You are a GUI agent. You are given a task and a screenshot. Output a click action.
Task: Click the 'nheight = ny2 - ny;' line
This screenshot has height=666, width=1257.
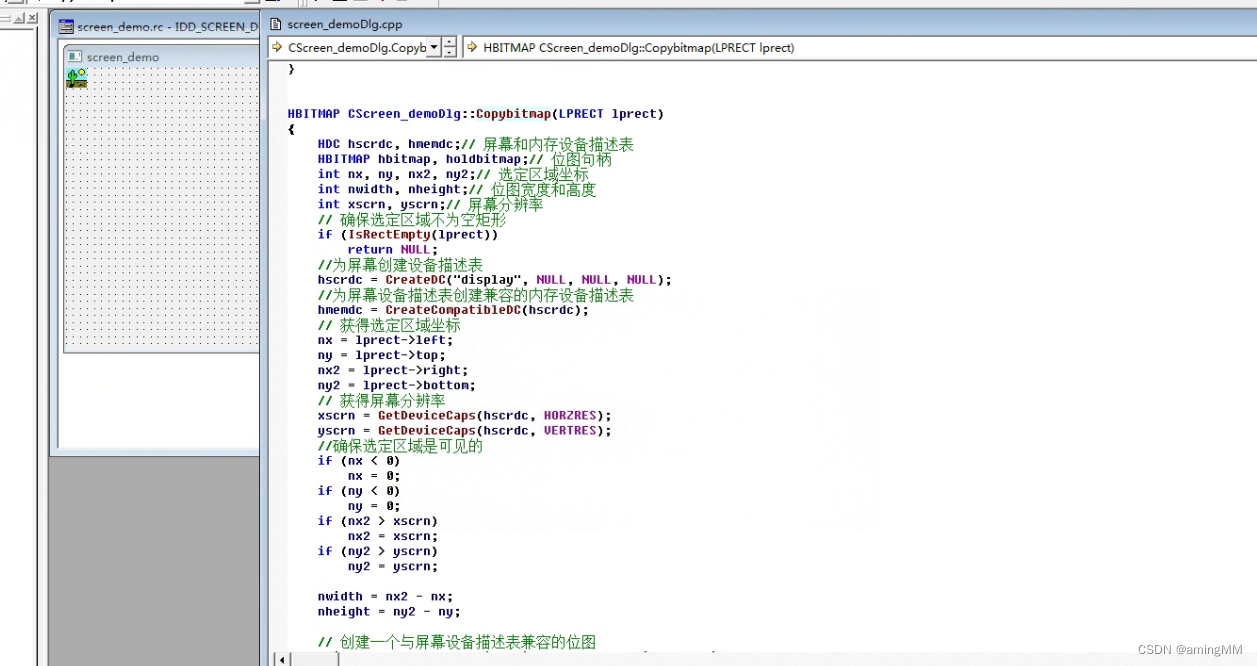(389, 612)
